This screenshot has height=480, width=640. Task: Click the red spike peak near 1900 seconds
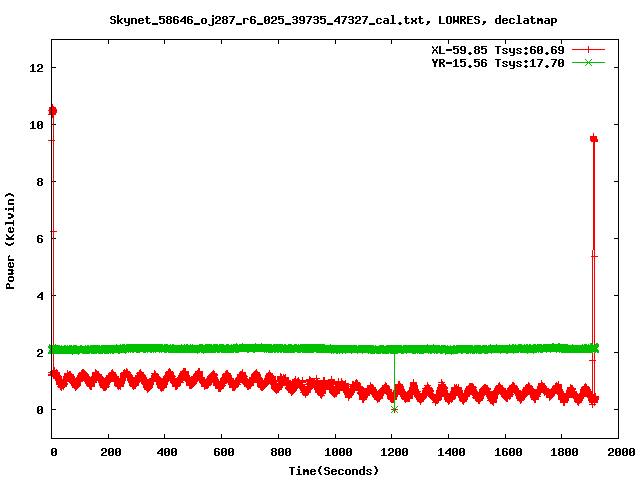click(593, 139)
